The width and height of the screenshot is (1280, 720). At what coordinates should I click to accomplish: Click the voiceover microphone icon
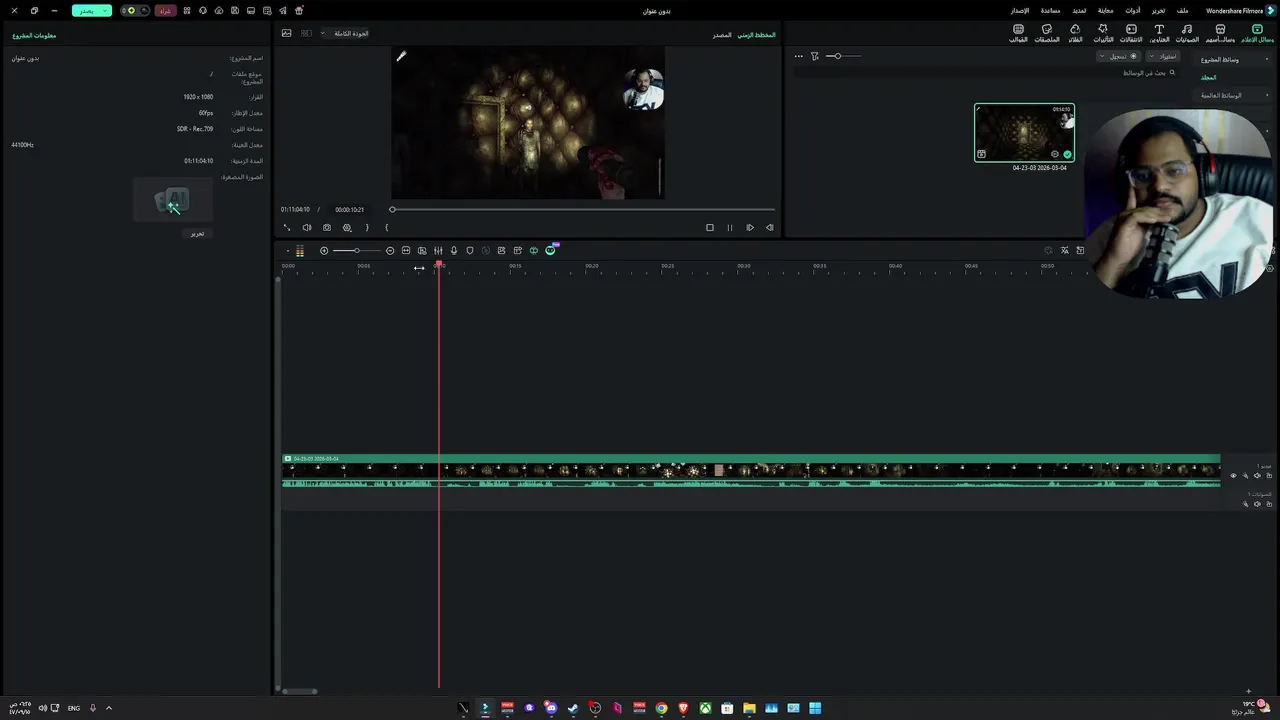[x=454, y=250]
